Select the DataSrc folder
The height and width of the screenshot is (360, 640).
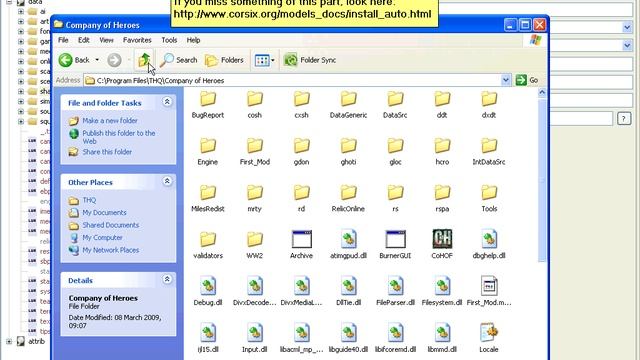[x=395, y=105]
